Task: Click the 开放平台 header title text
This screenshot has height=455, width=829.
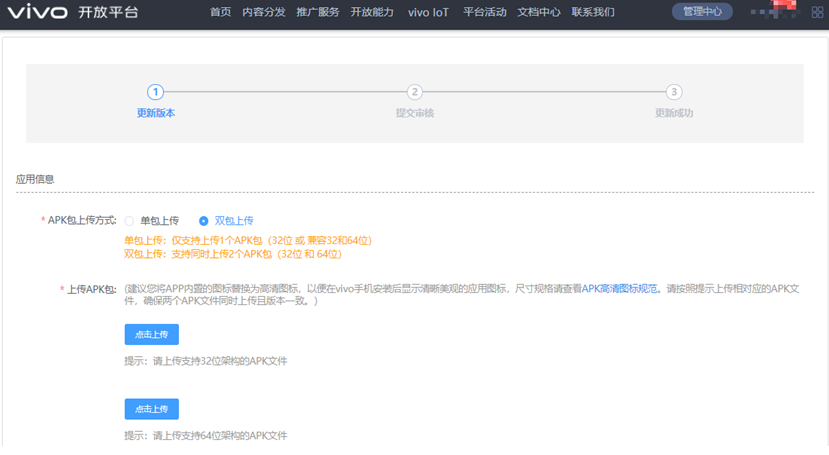Action: (108, 12)
